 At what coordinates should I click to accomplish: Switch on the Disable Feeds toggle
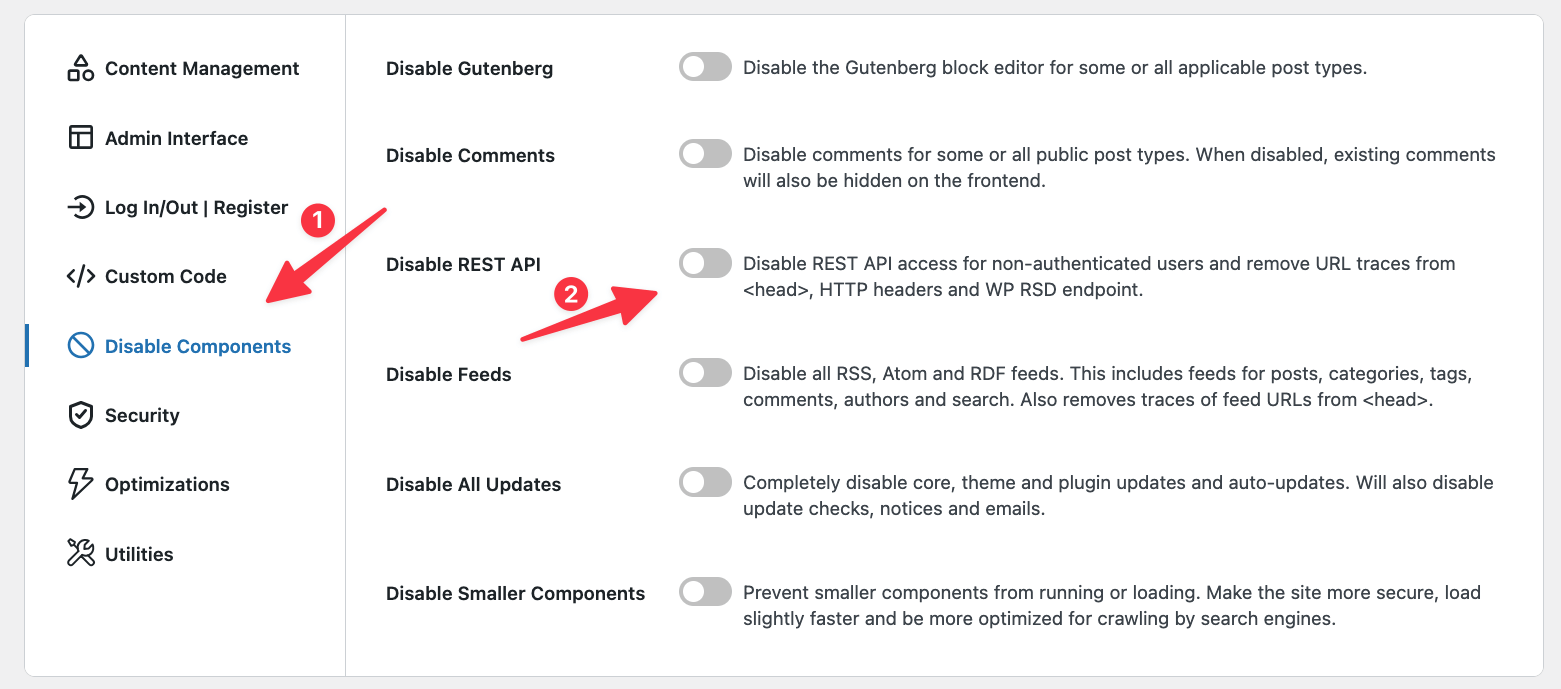coord(705,373)
